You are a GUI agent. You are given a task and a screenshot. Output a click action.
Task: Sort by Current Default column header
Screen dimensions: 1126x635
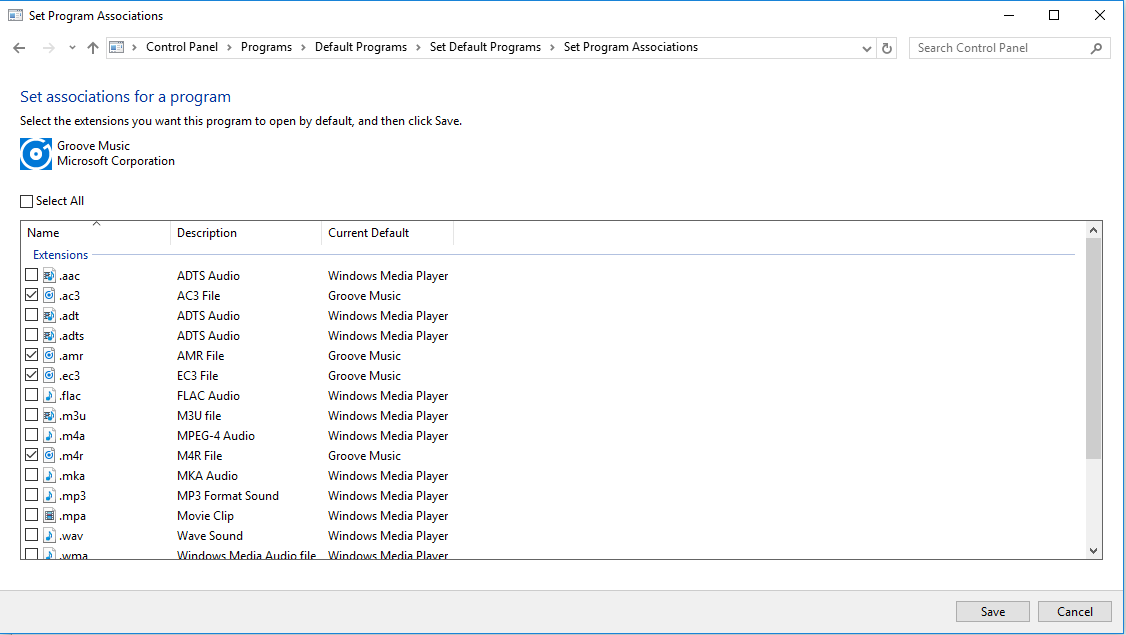tap(387, 233)
